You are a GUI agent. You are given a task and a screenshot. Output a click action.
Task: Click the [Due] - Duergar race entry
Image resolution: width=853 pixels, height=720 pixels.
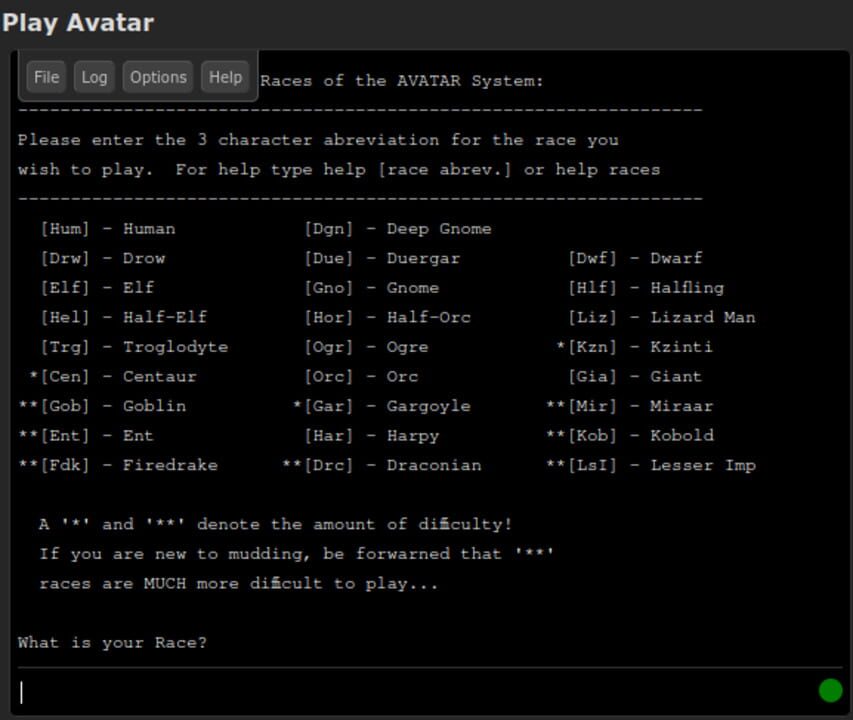382,258
